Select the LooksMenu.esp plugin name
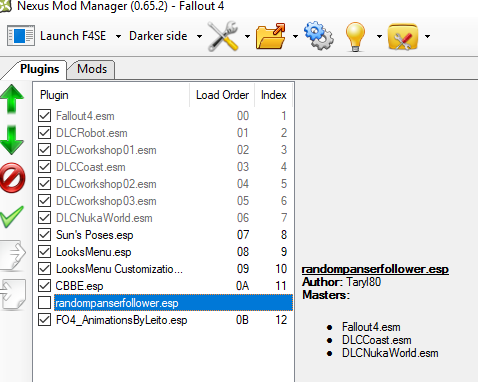 point(94,252)
